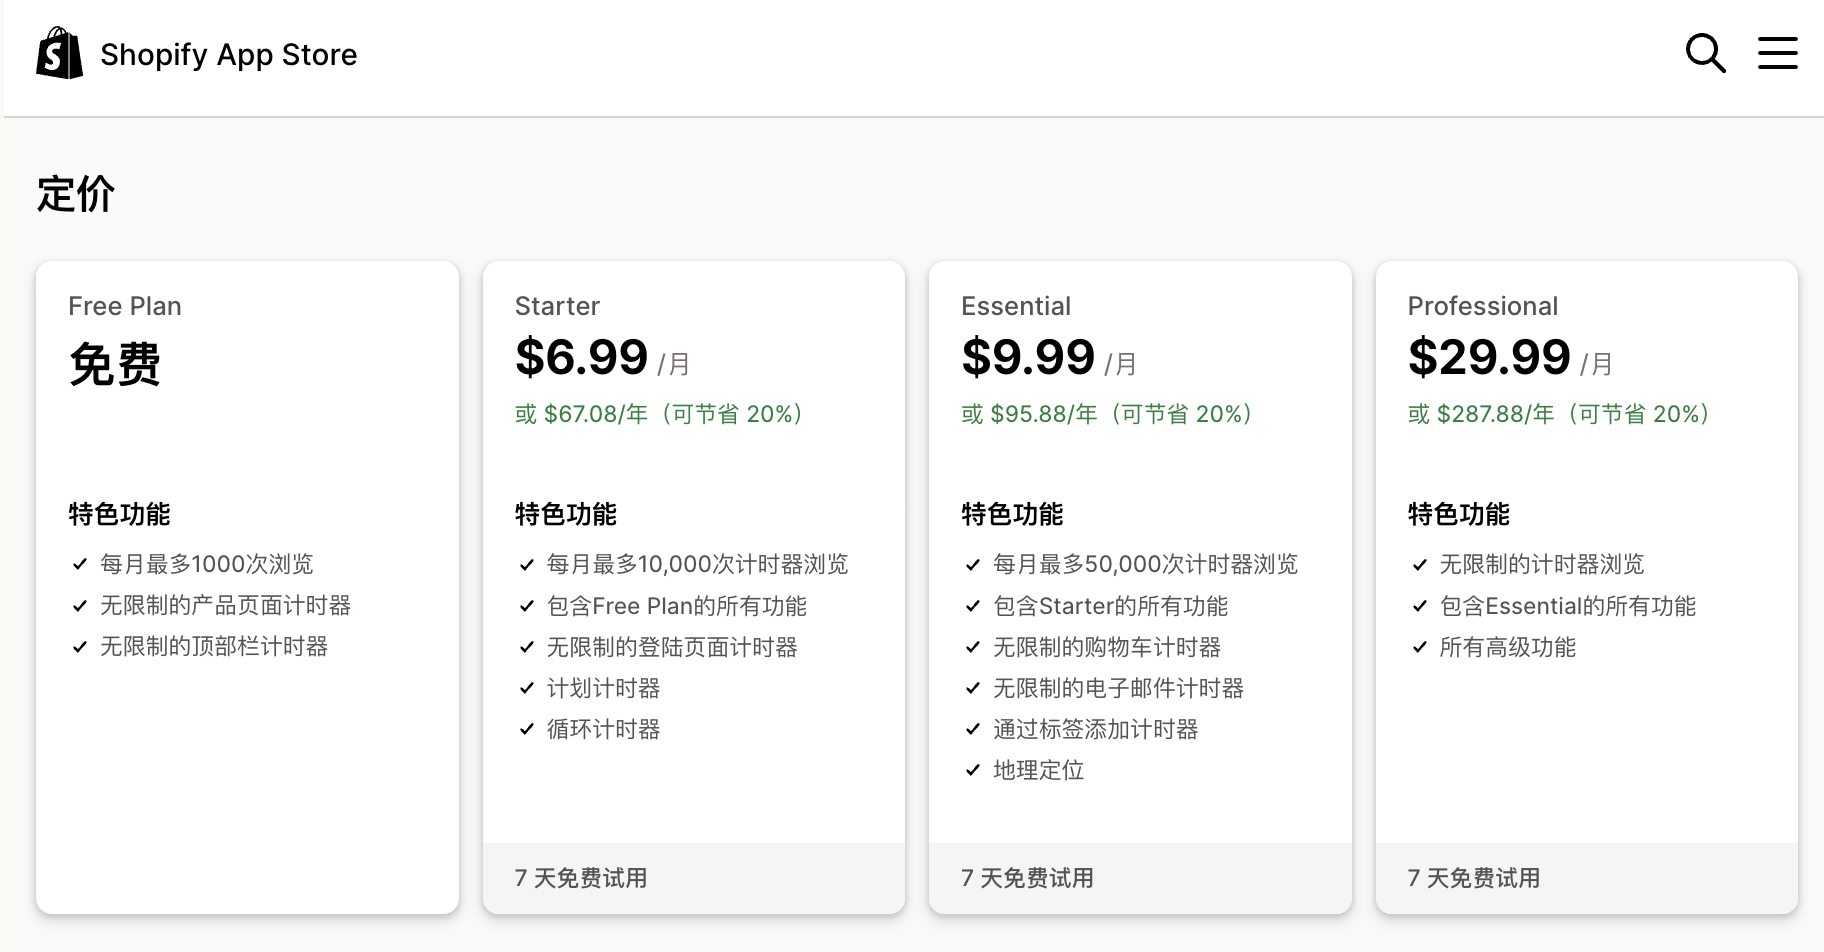
Task: Click checkmark beside 每月最多1000次浏览
Action: pos(80,564)
